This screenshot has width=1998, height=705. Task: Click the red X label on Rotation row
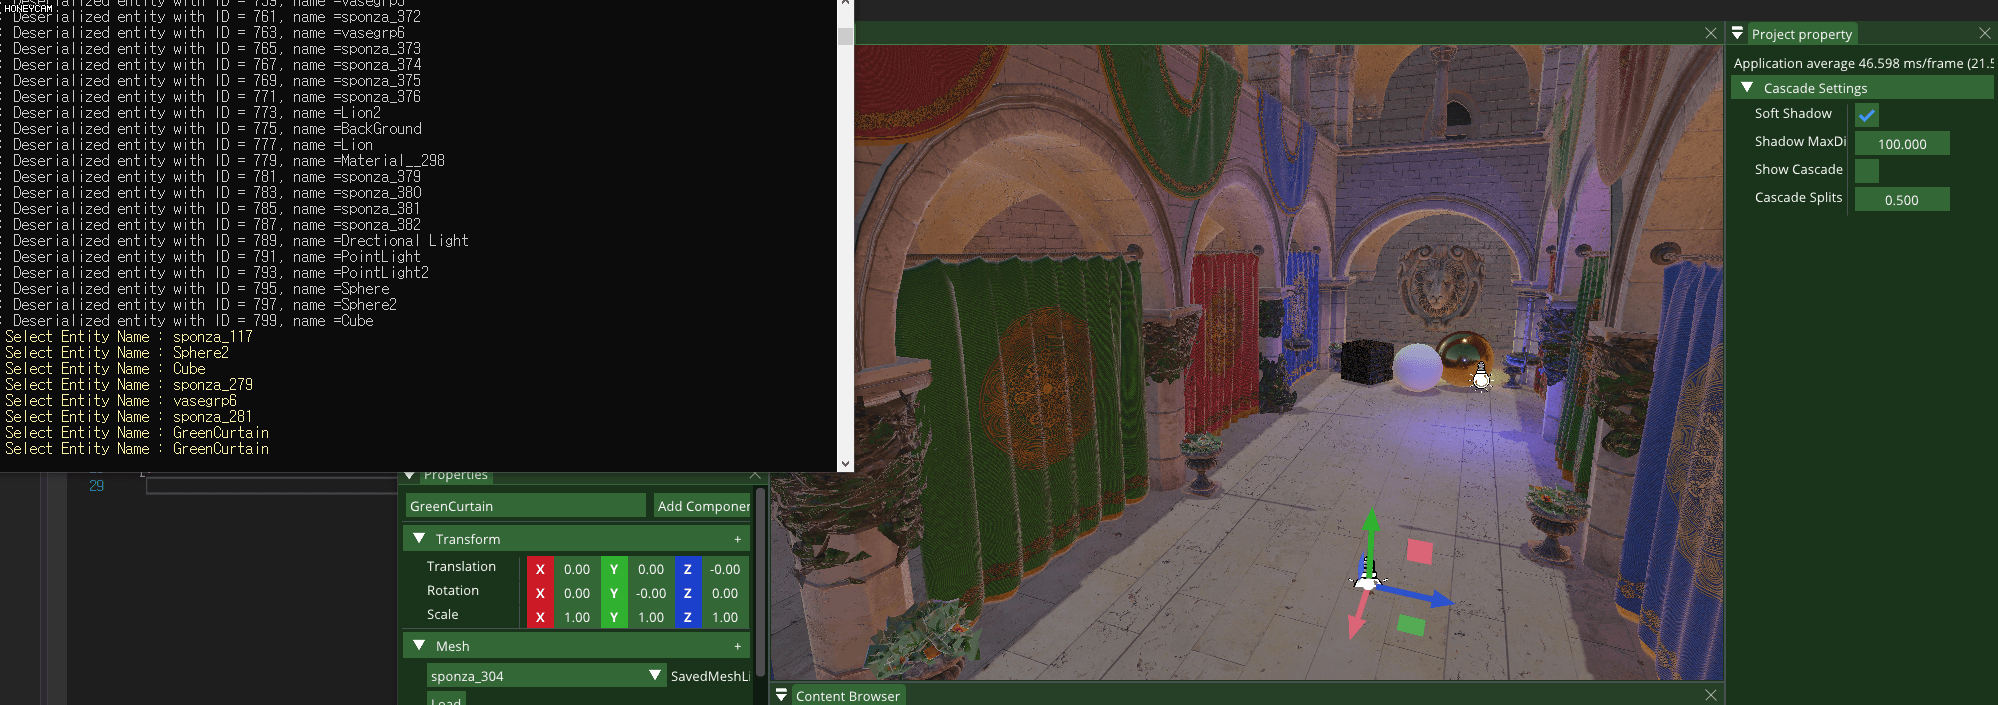[540, 593]
